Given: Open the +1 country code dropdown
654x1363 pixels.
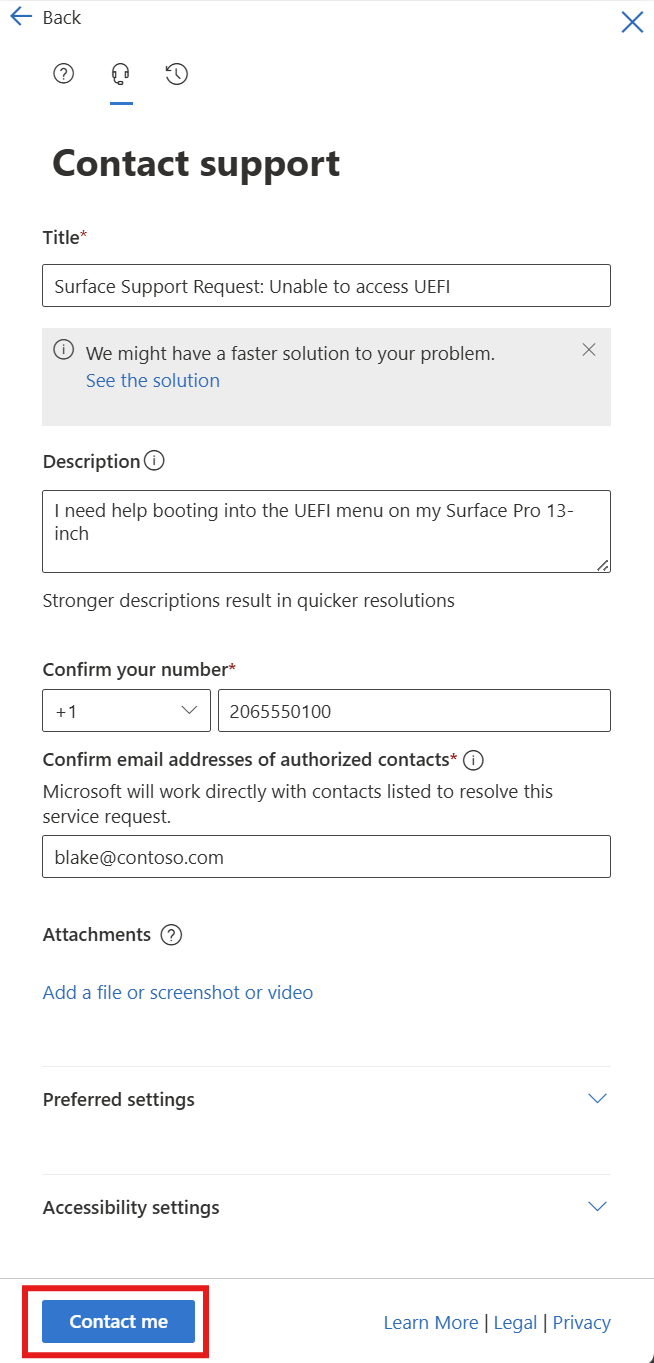Looking at the screenshot, I should tap(126, 710).
